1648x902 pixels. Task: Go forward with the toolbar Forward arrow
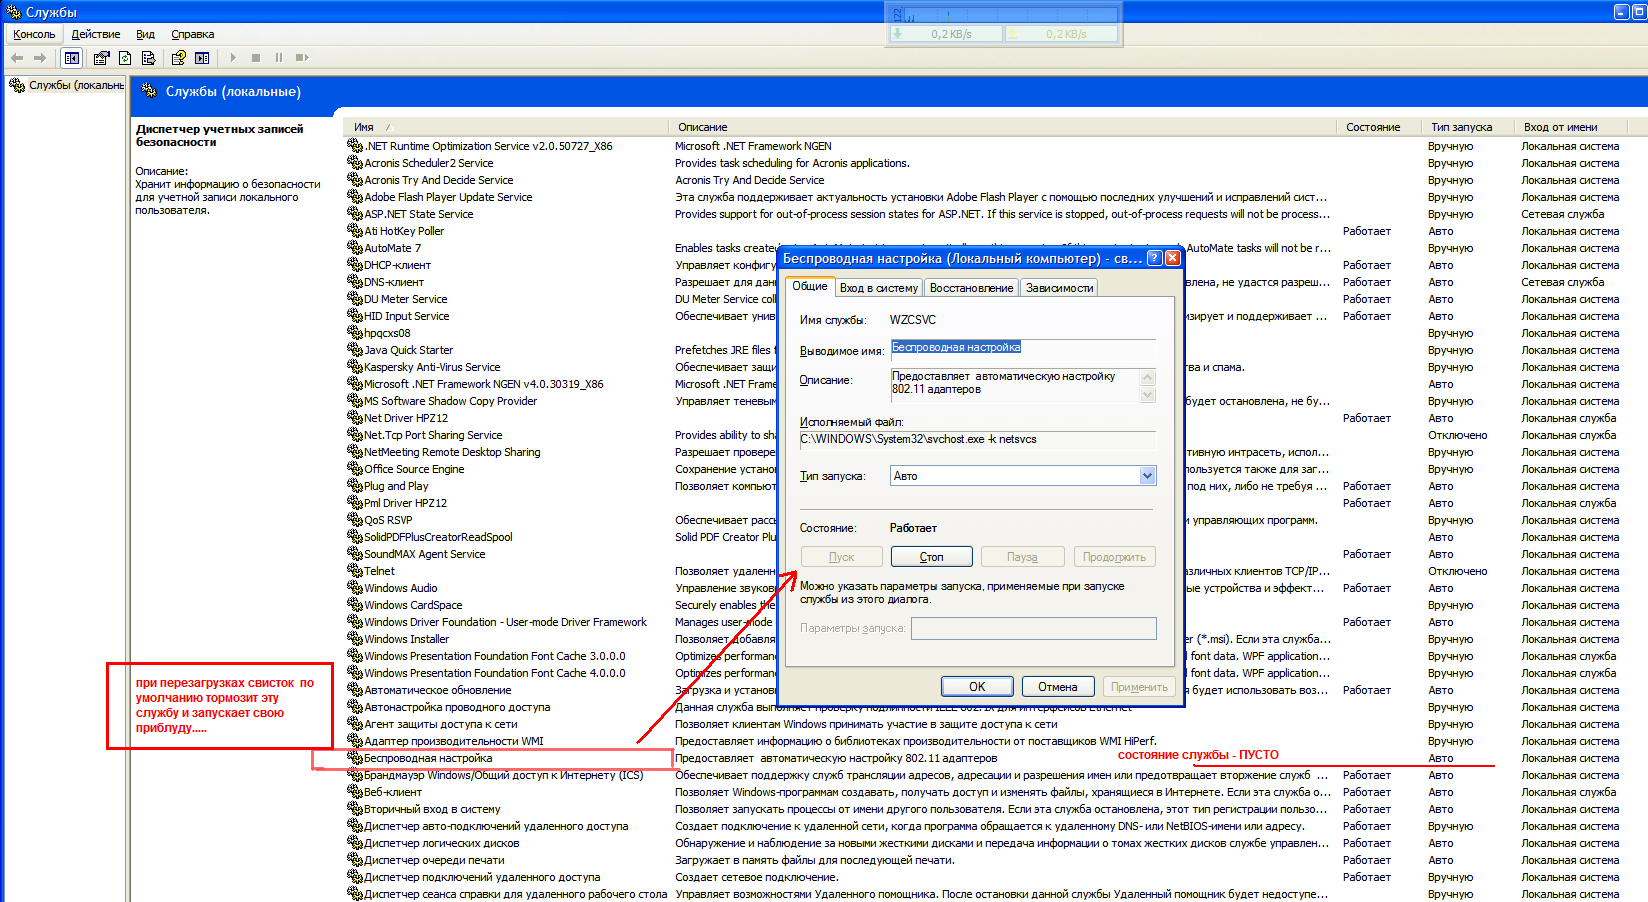click(x=40, y=58)
